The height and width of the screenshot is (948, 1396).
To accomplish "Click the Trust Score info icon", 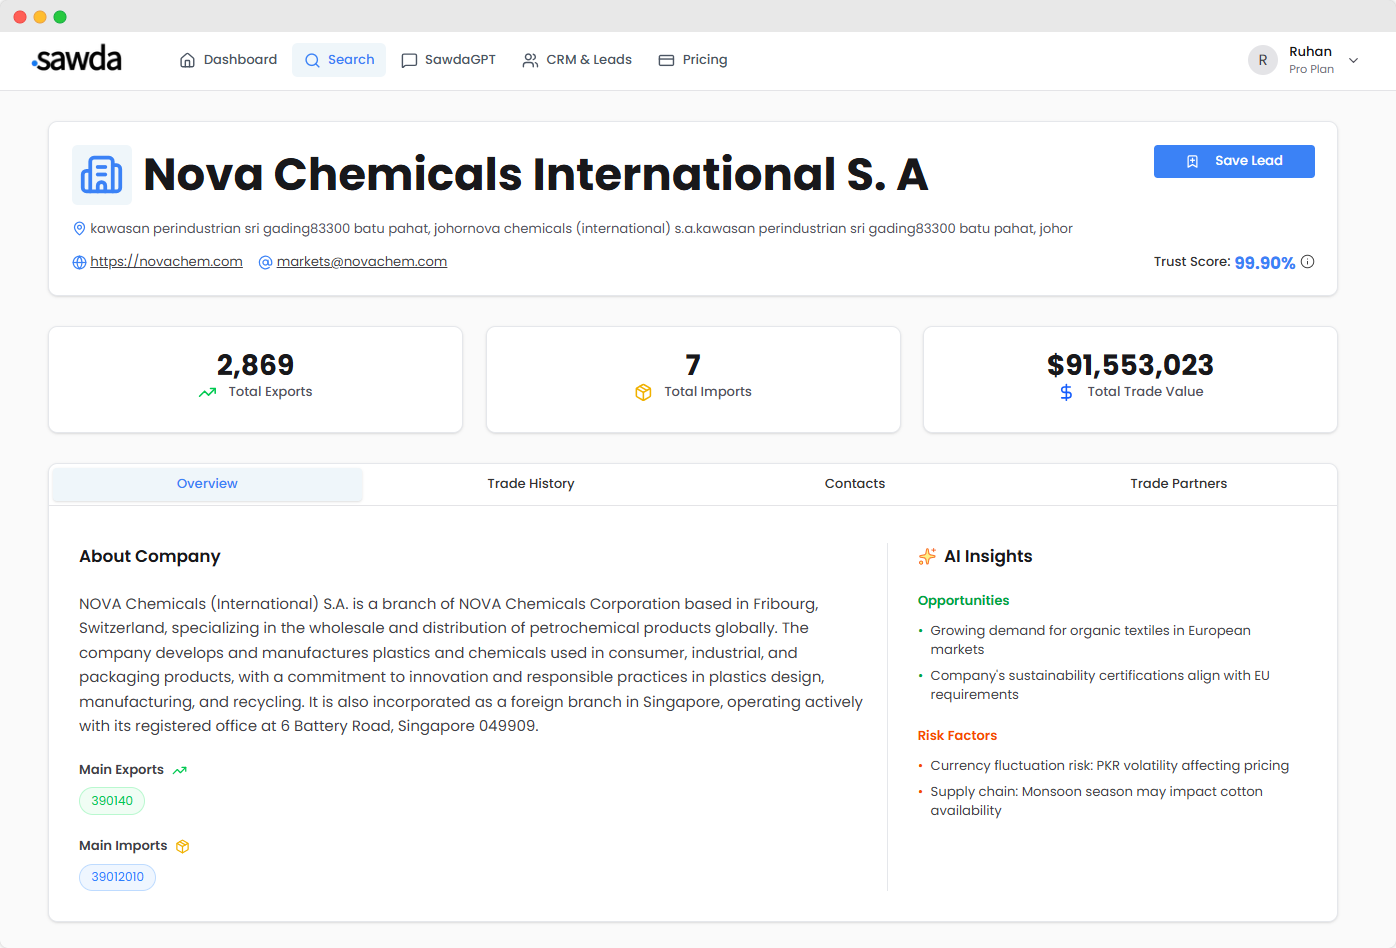I will 1307,262.
